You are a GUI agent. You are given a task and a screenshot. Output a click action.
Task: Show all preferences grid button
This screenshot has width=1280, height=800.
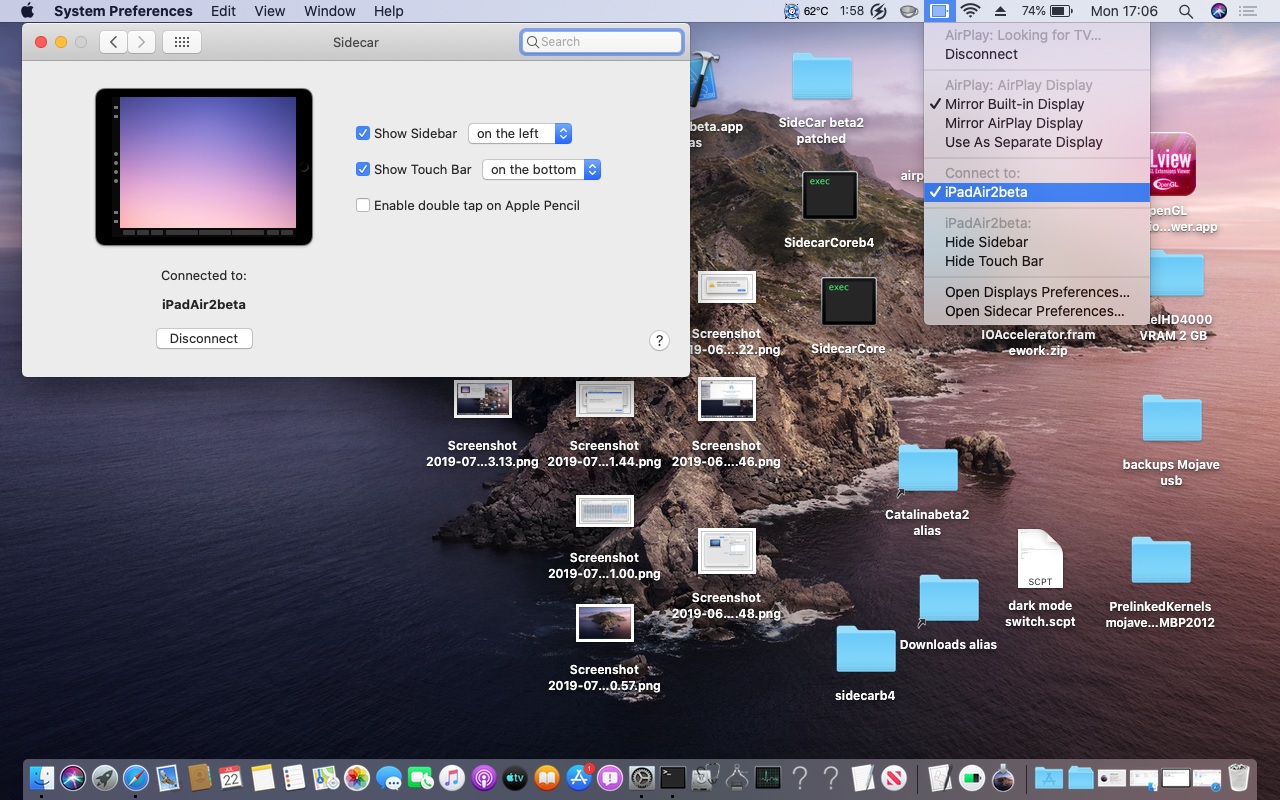[181, 42]
